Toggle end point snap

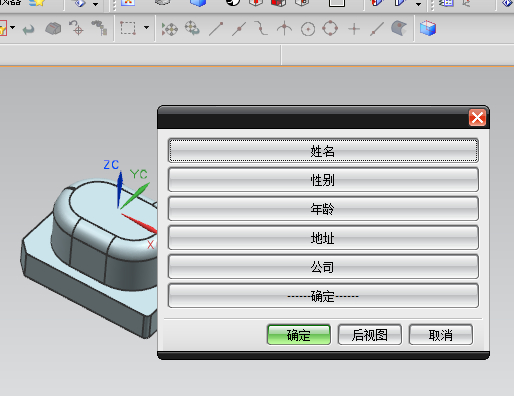[216, 29]
